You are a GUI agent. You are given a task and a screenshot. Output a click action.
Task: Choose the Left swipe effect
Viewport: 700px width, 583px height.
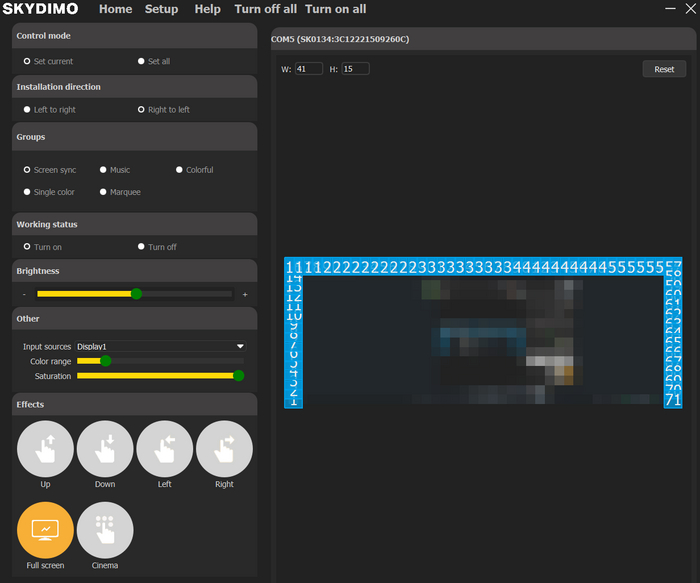click(x=164, y=449)
